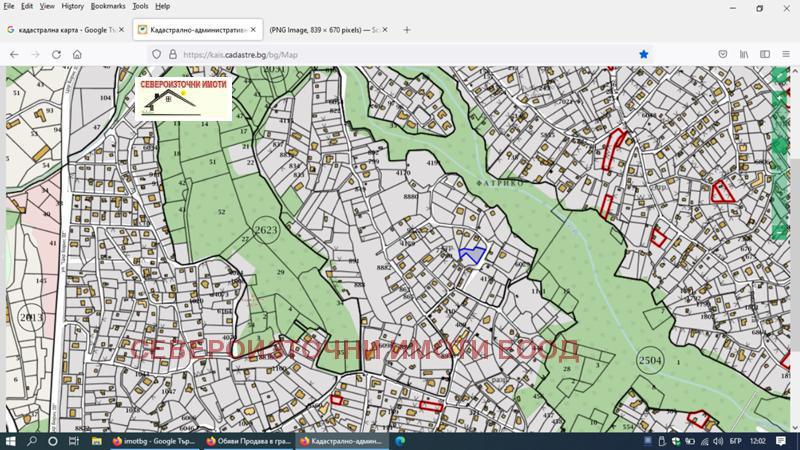Open the Library bookshelf icon

click(744, 54)
